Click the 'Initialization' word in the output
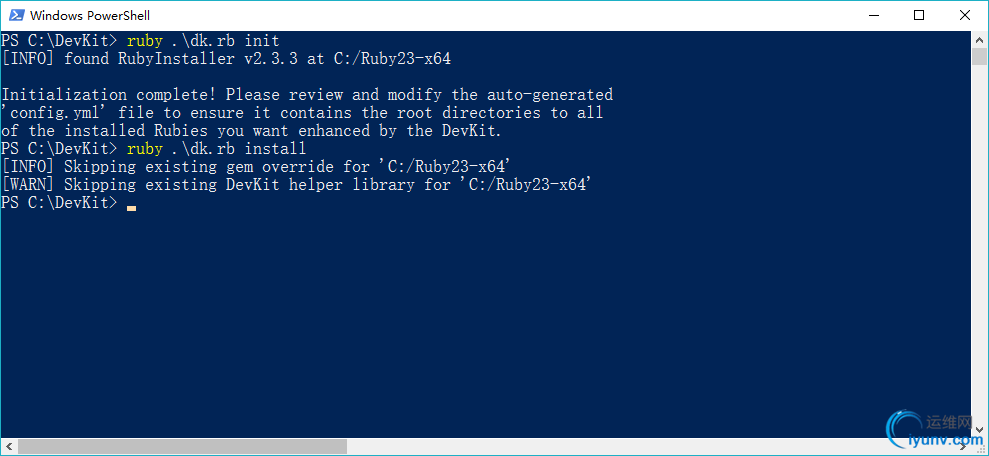989x456 pixels. coord(64,95)
